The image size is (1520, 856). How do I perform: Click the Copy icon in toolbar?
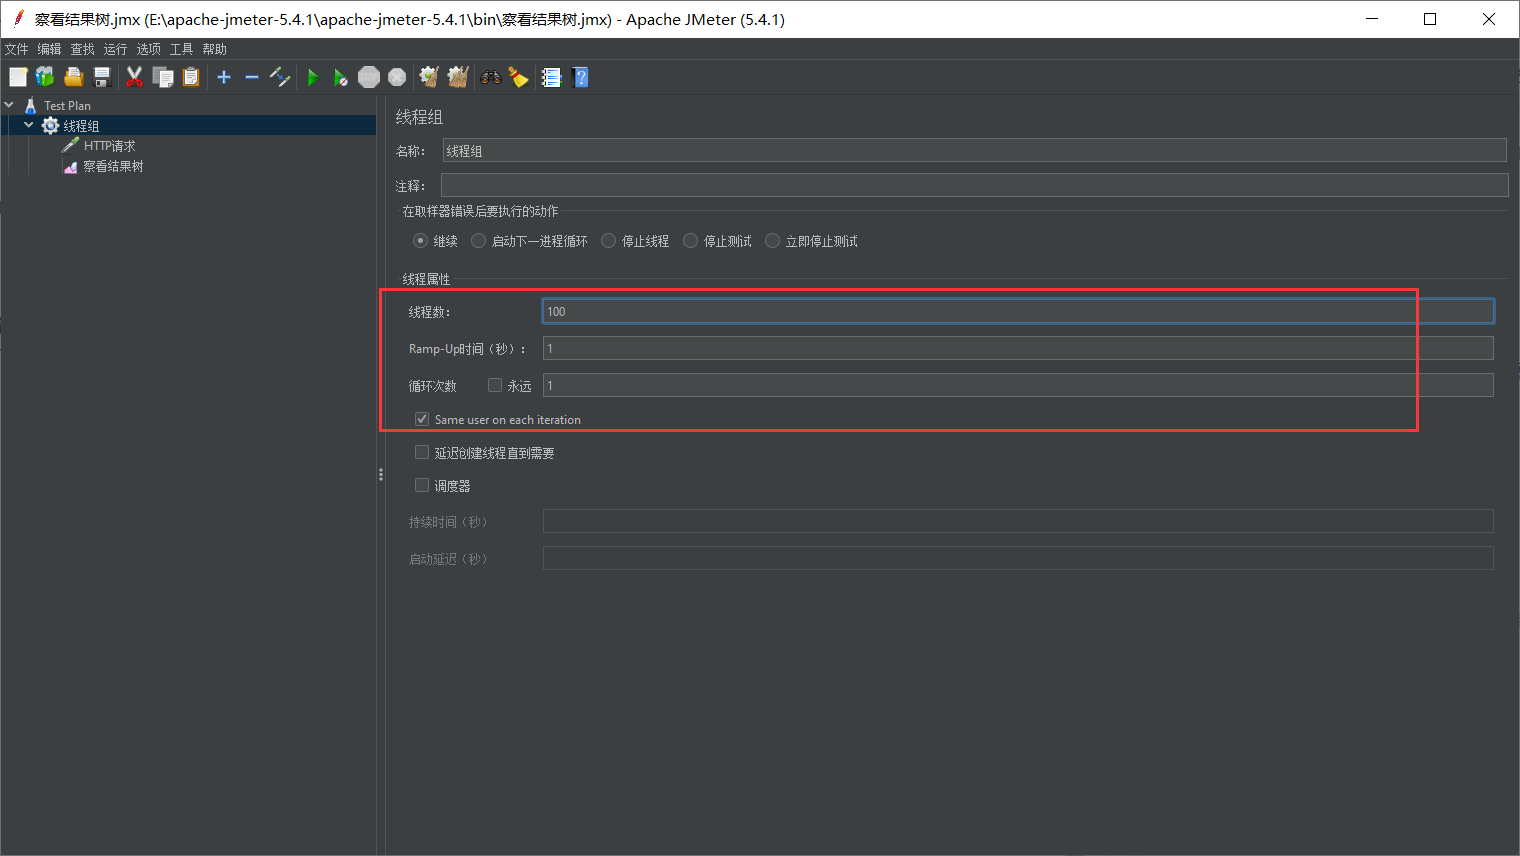click(x=162, y=77)
